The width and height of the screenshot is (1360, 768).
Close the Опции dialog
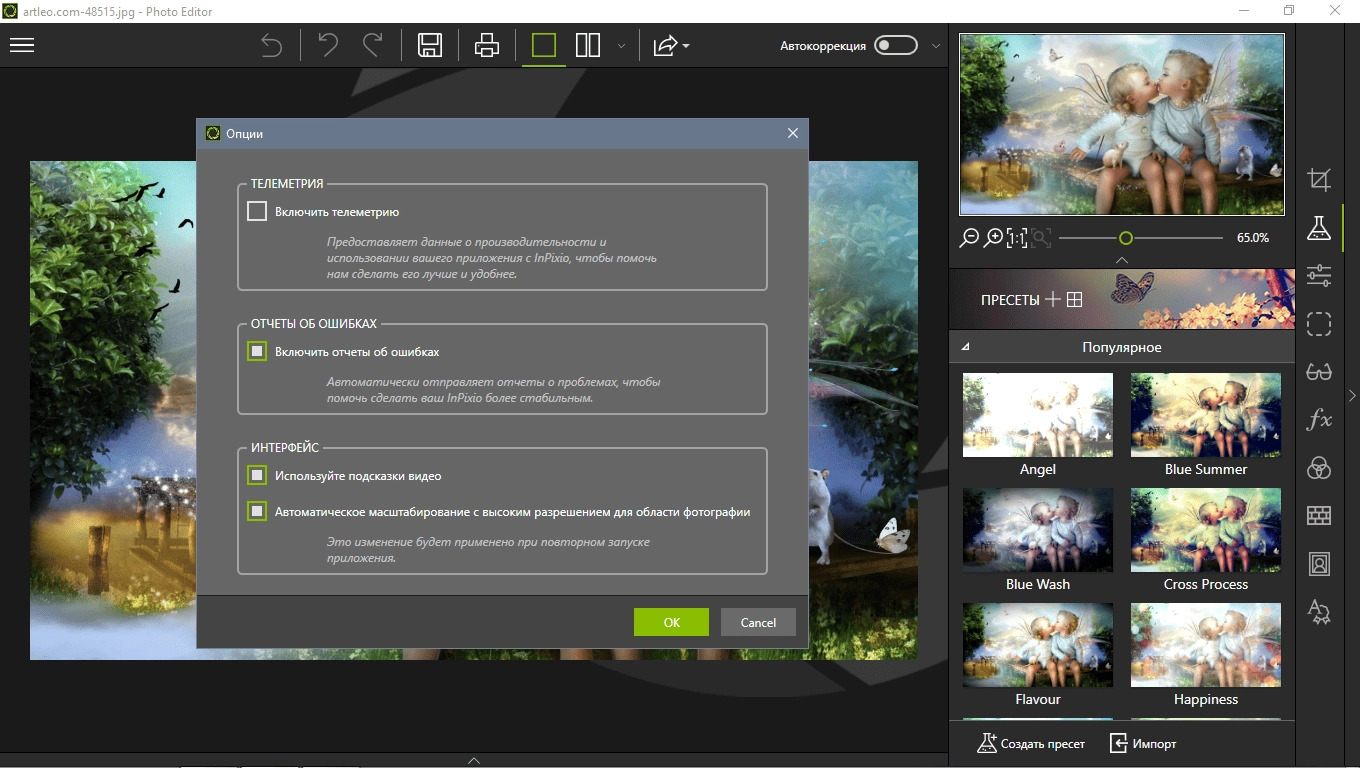(x=793, y=133)
